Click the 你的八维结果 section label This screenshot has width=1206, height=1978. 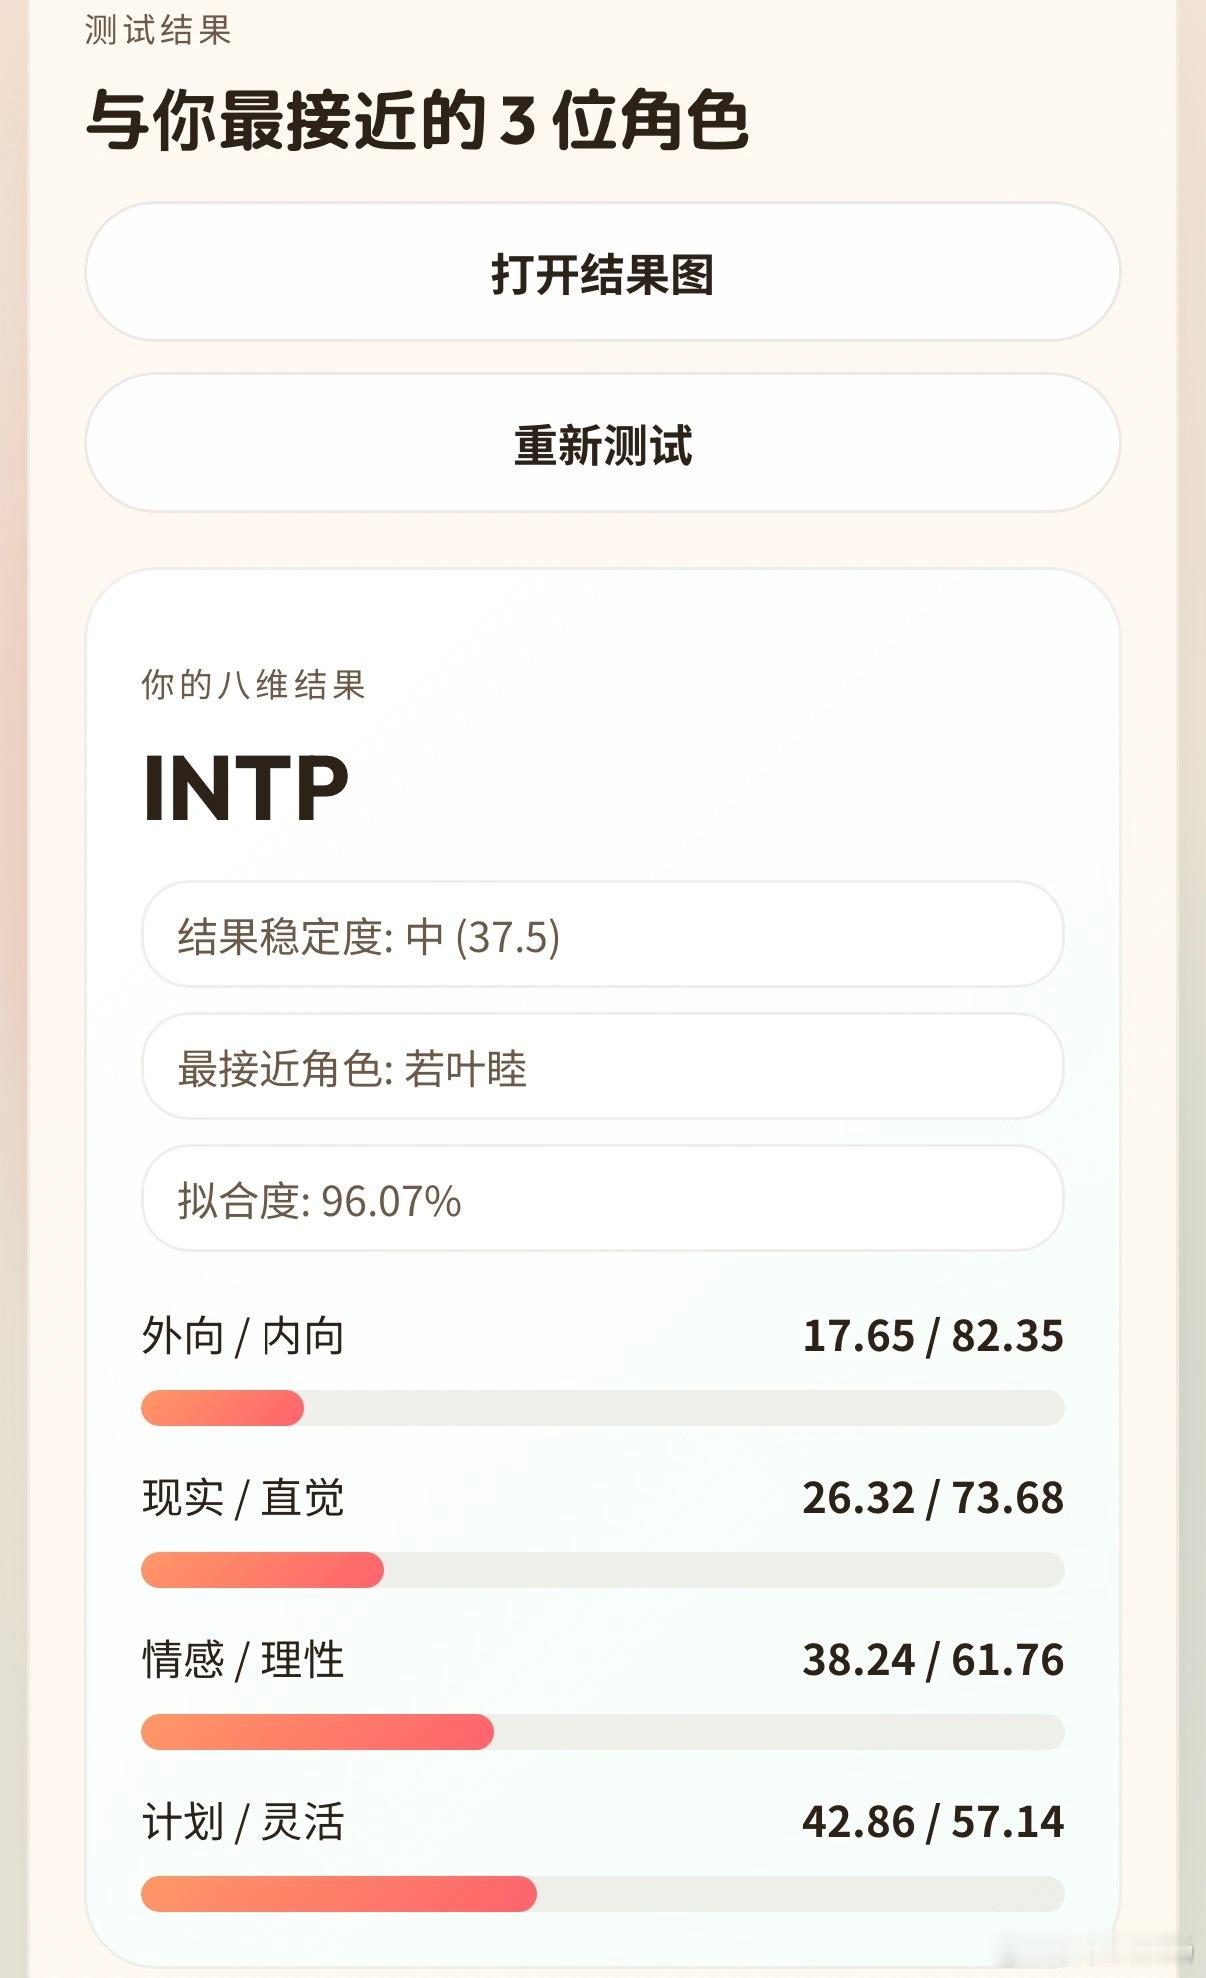point(254,685)
